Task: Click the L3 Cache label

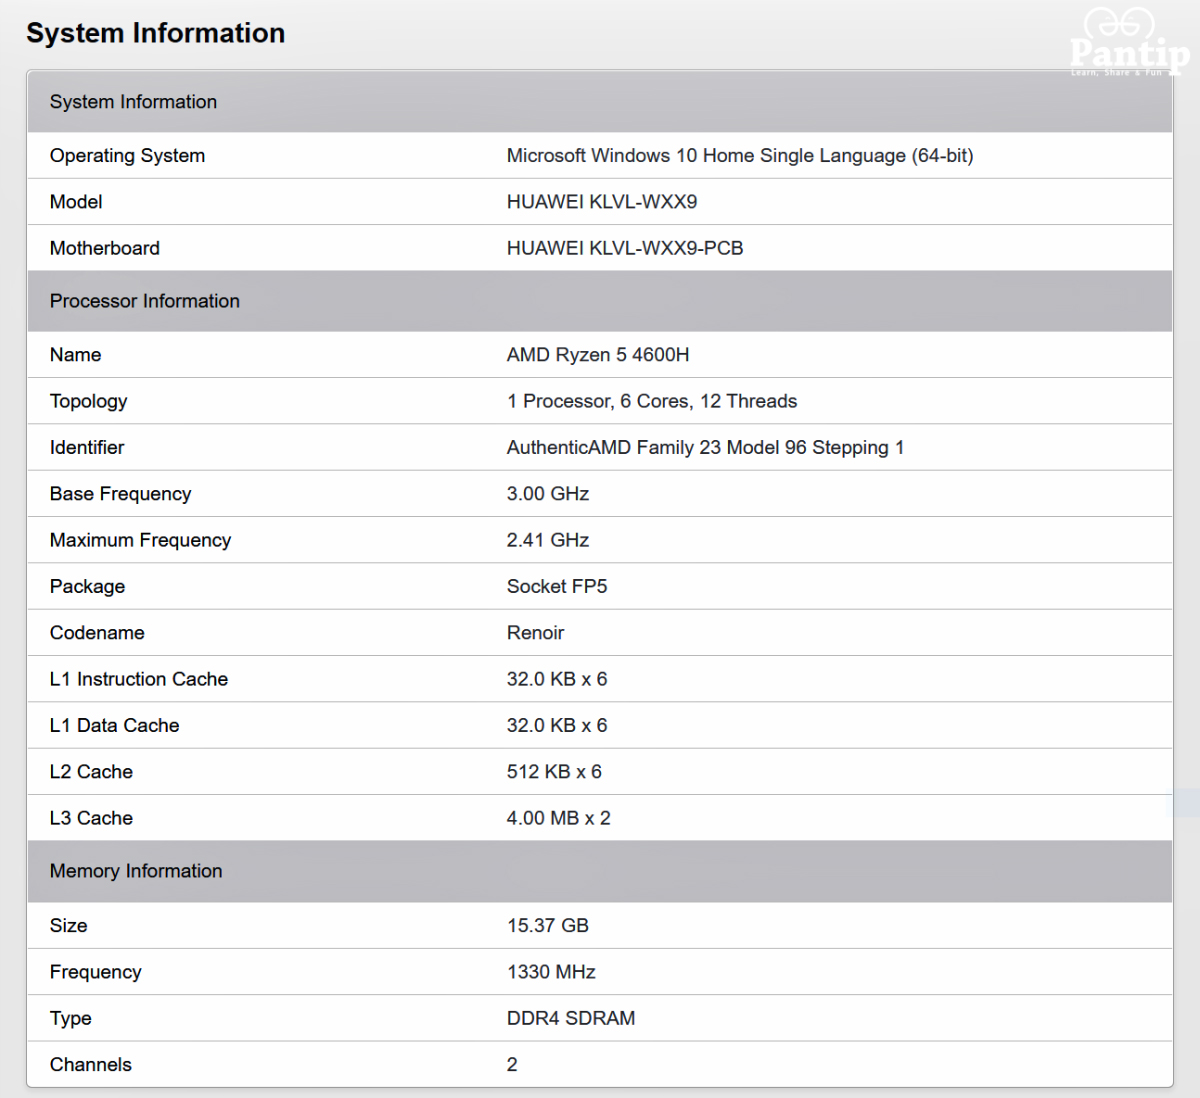Action: [x=91, y=818]
